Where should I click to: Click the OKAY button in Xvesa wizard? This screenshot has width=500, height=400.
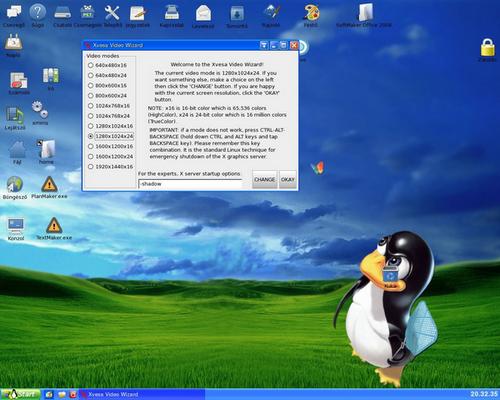pos(288,179)
